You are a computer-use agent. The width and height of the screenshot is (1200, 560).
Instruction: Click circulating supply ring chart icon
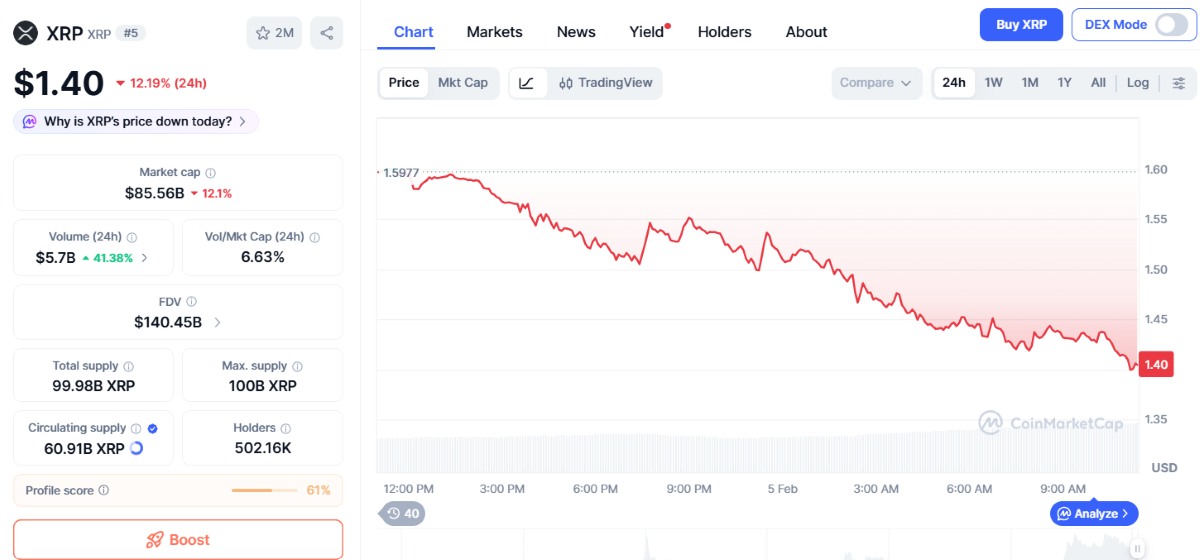tap(137, 449)
